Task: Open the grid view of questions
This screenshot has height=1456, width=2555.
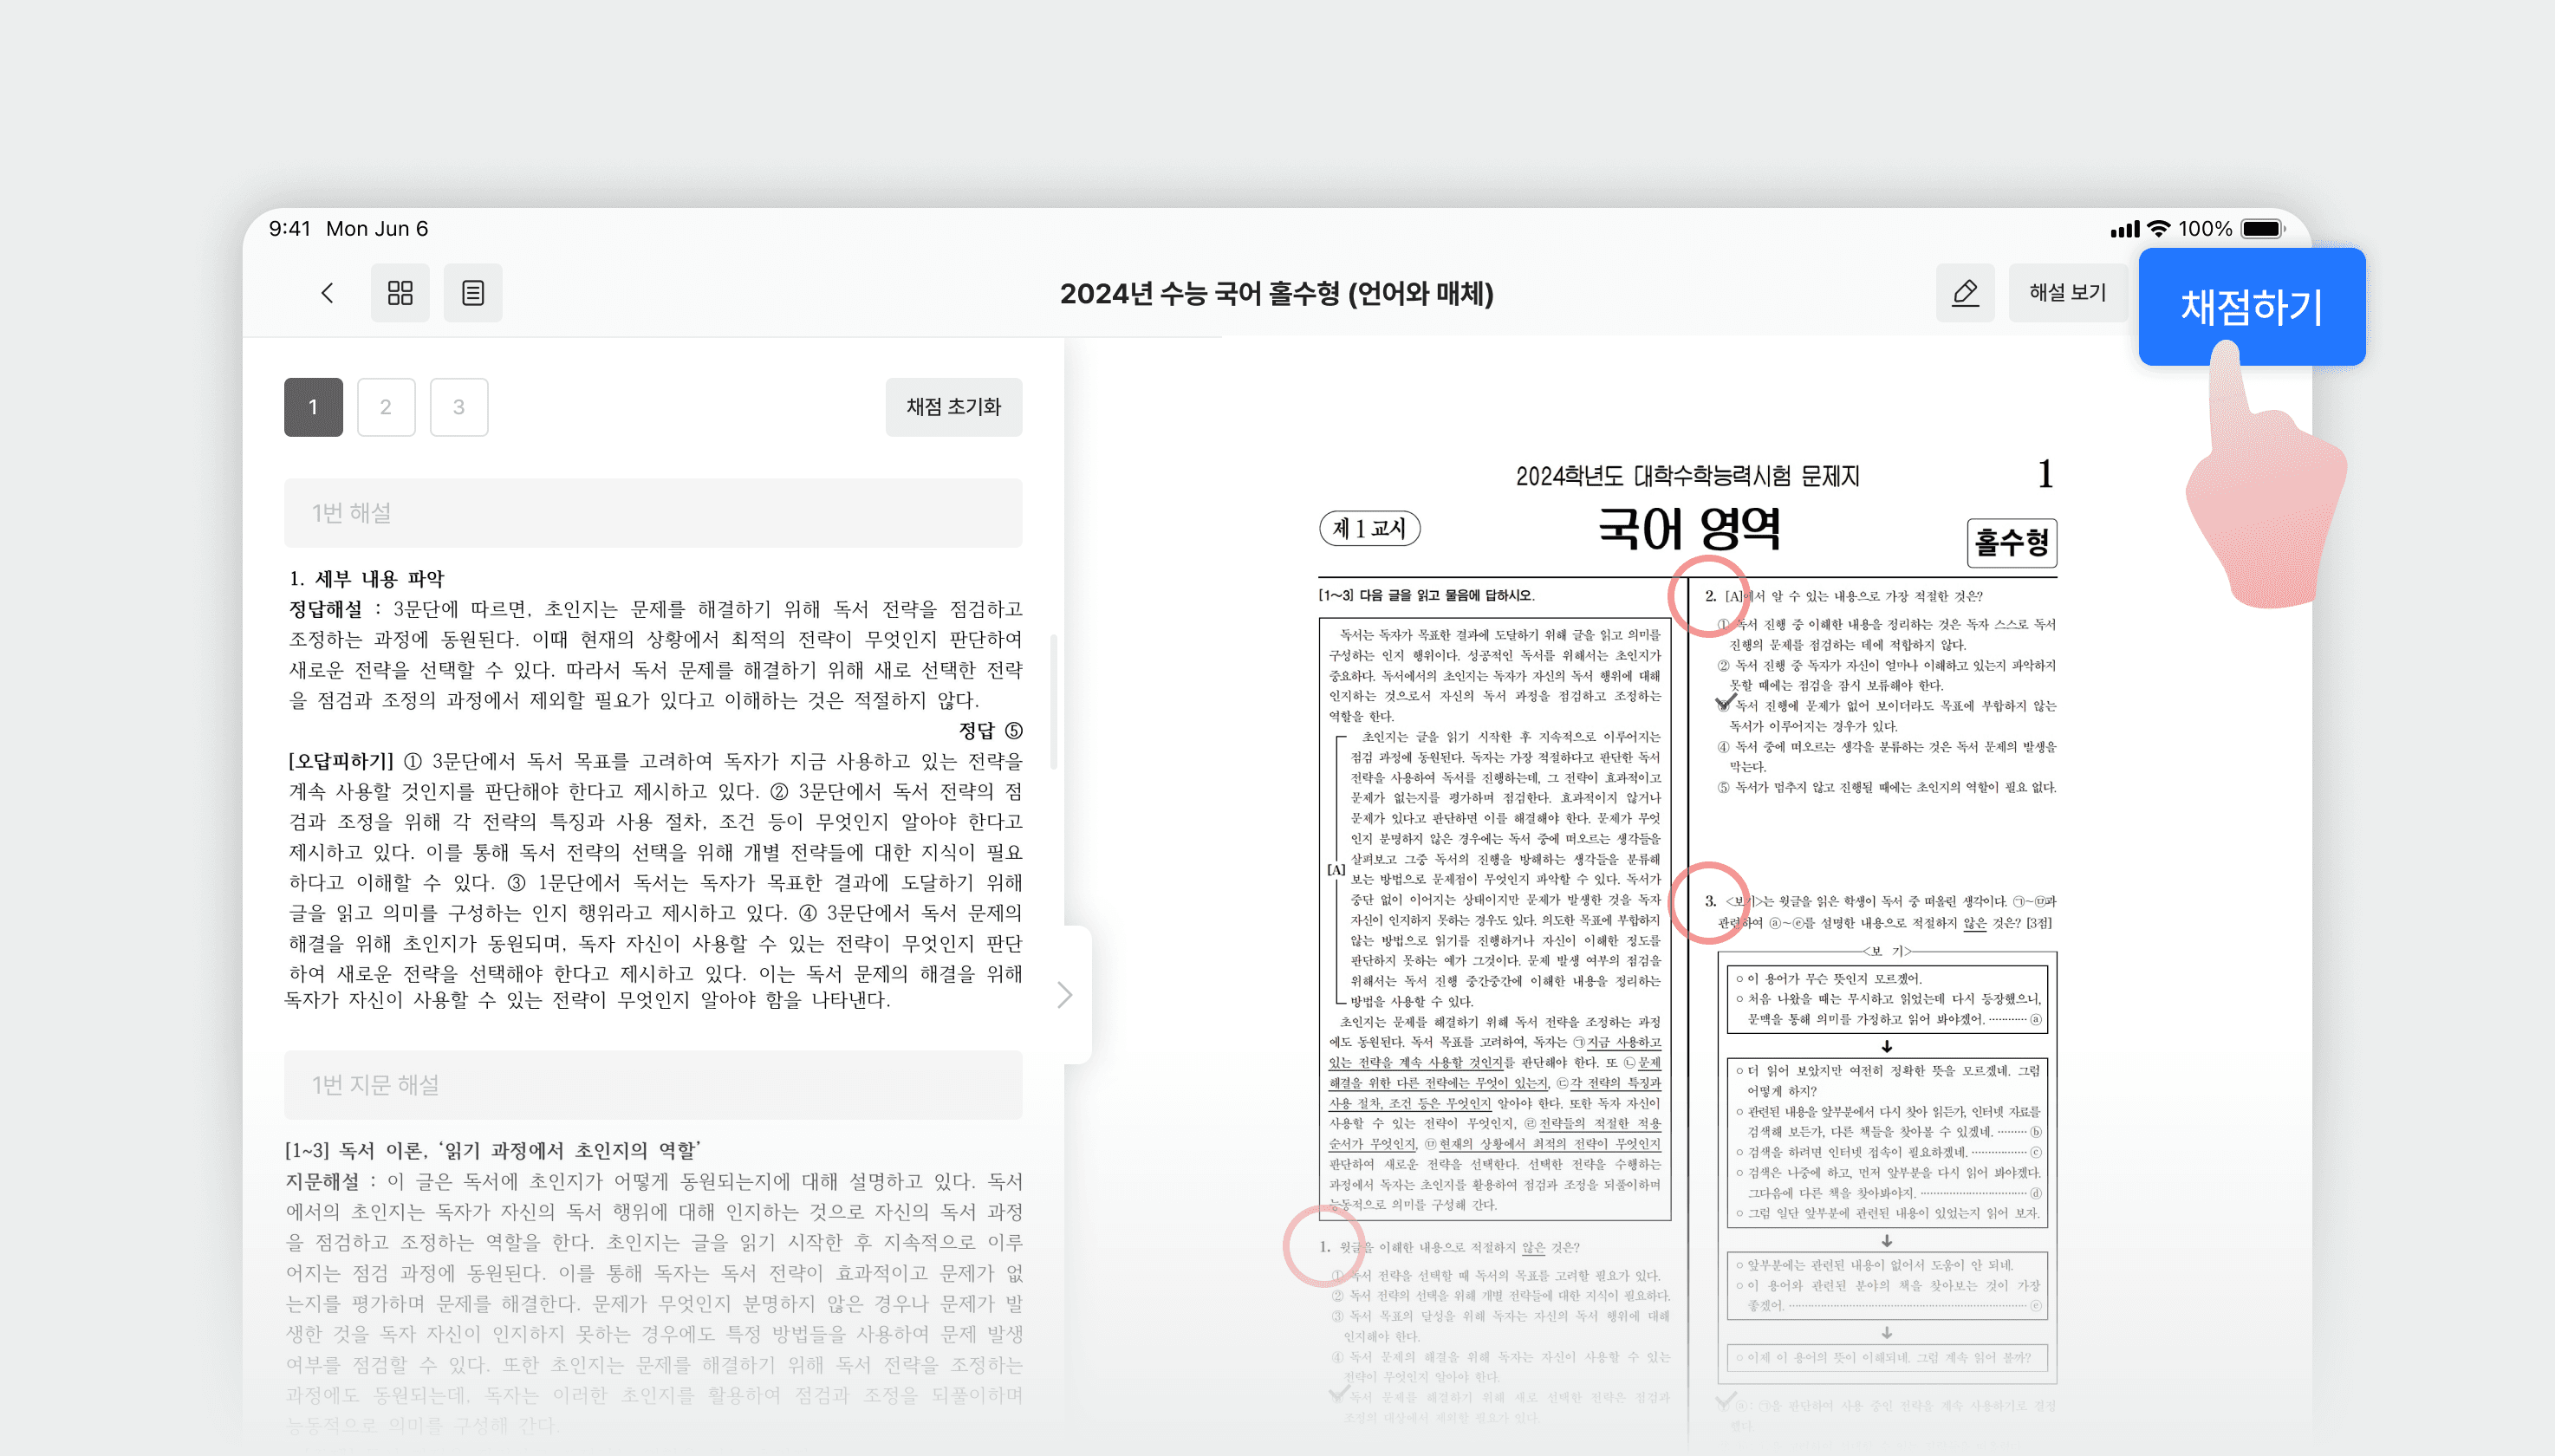Action: click(400, 293)
